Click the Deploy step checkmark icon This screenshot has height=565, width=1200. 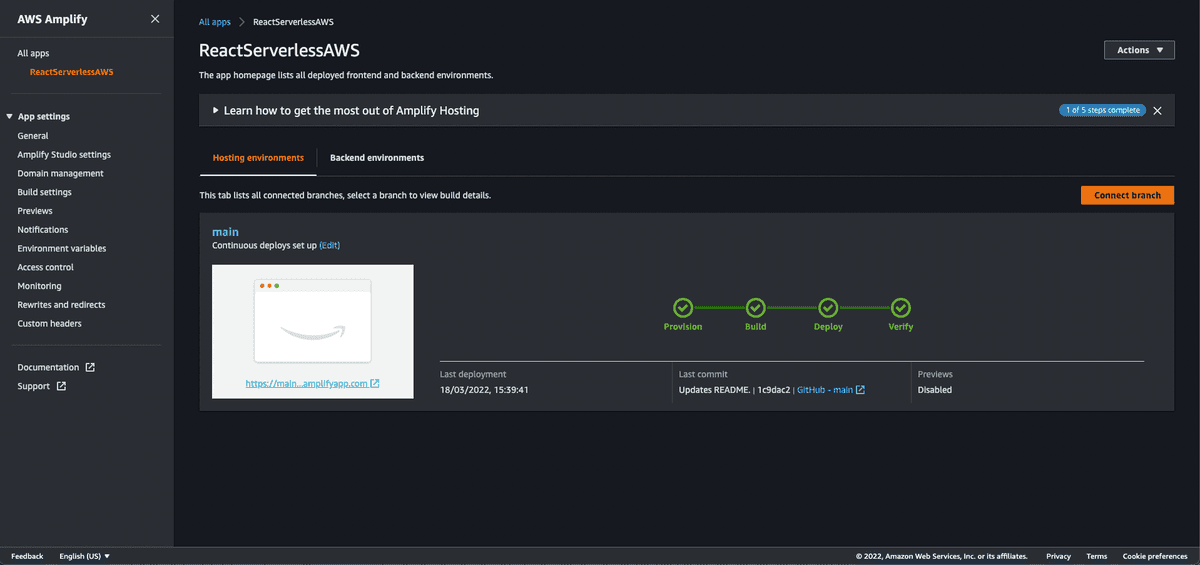click(828, 308)
